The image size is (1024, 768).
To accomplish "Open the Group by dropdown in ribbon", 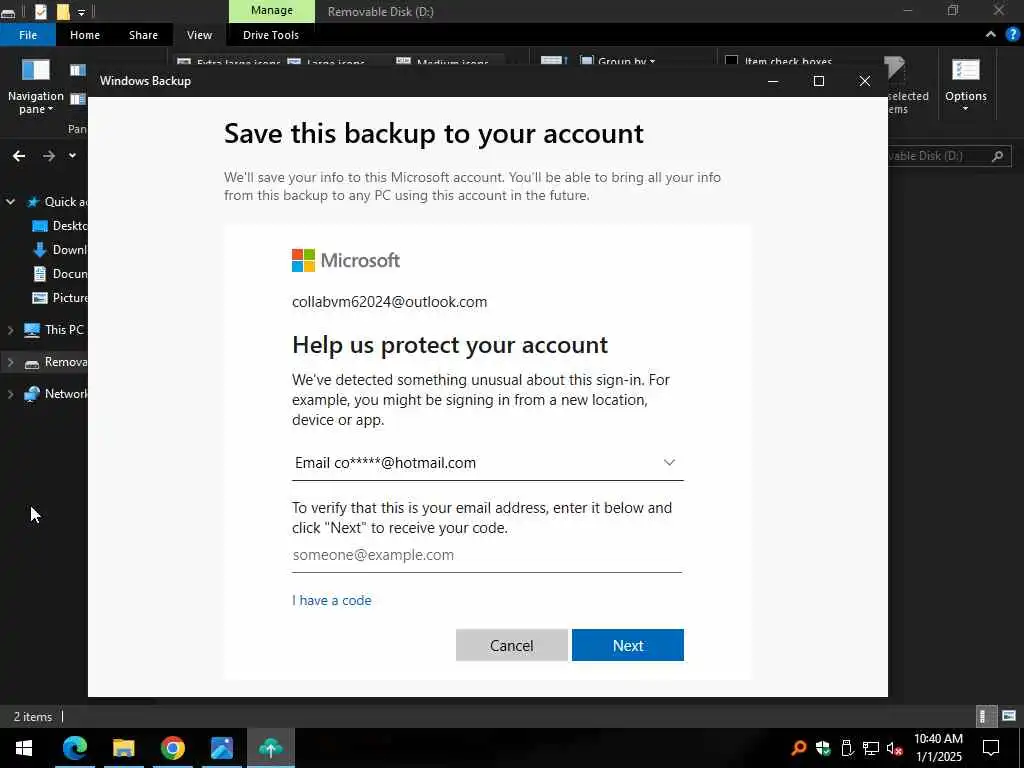I will tap(617, 61).
